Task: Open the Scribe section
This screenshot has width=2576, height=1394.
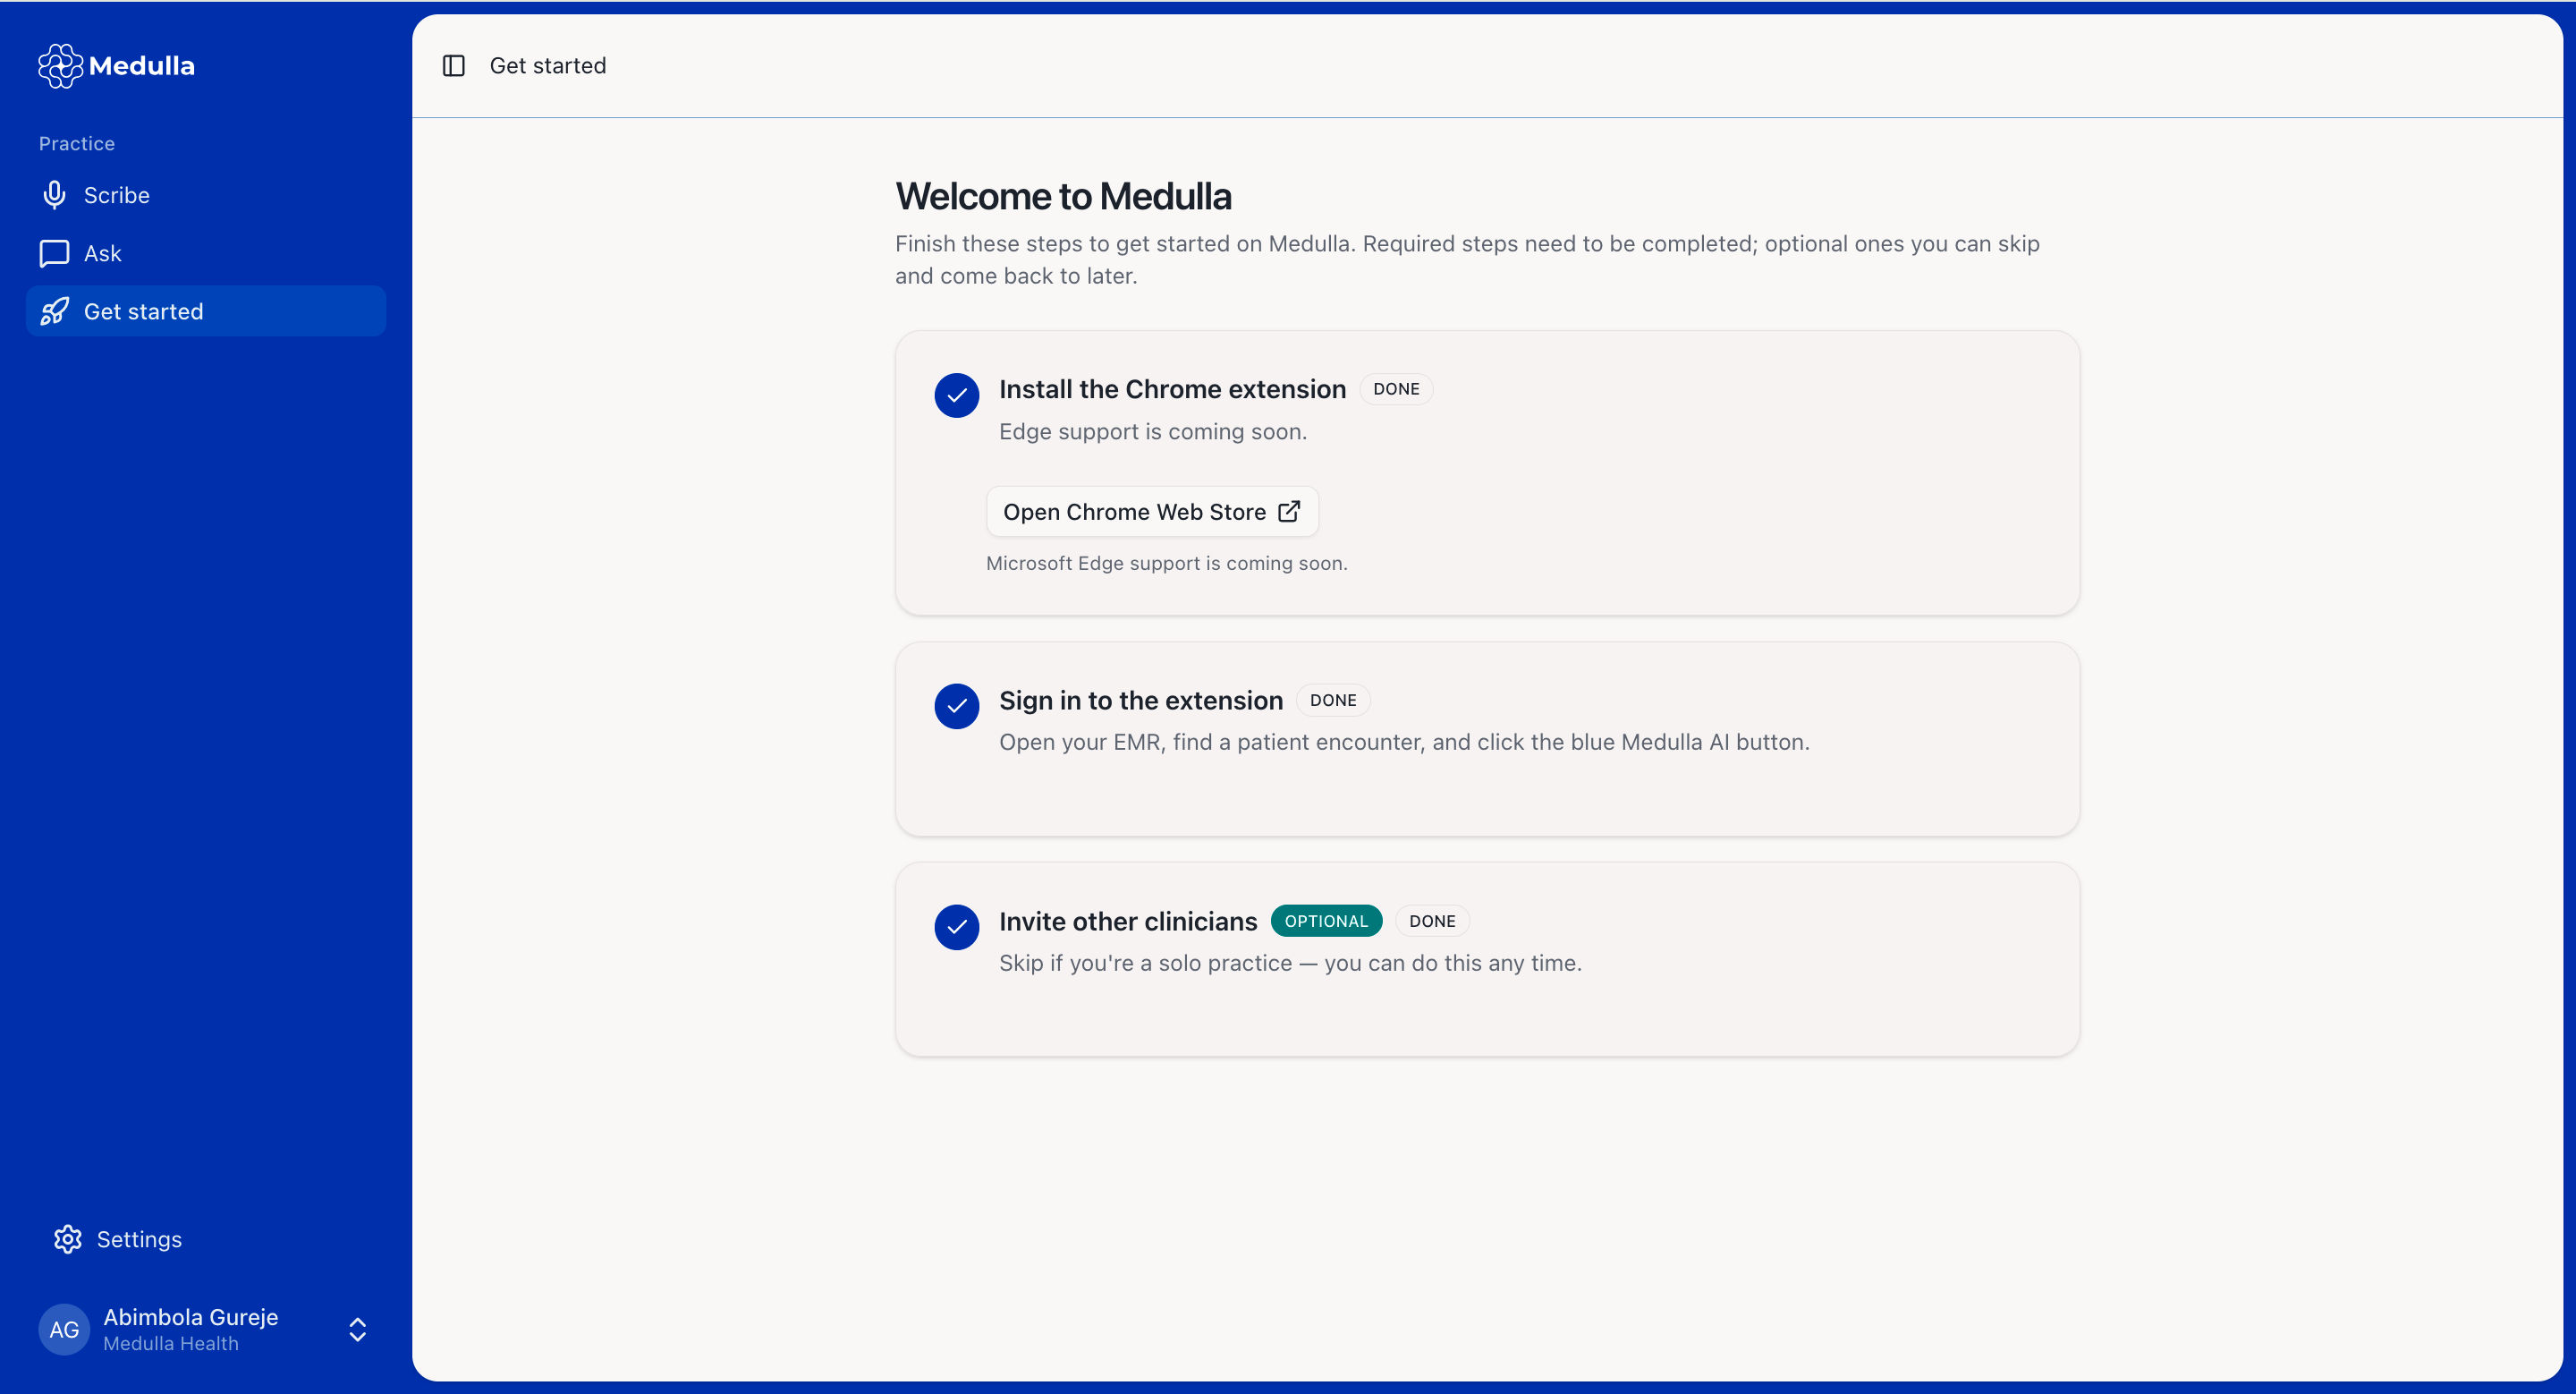Action: [206, 195]
